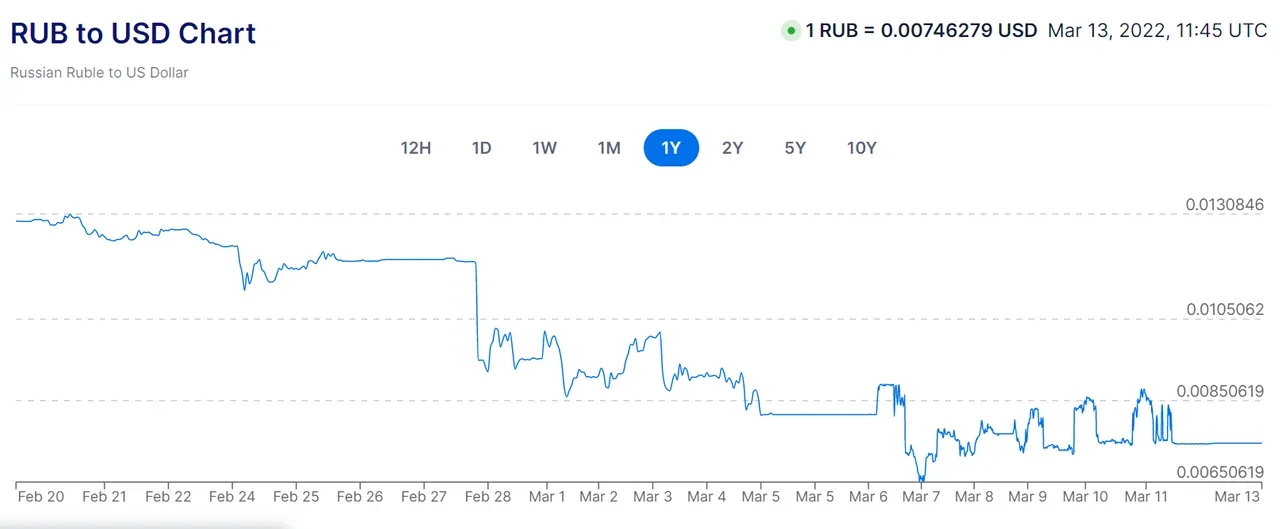Click the RUB to USD Chart heading

coord(133,33)
